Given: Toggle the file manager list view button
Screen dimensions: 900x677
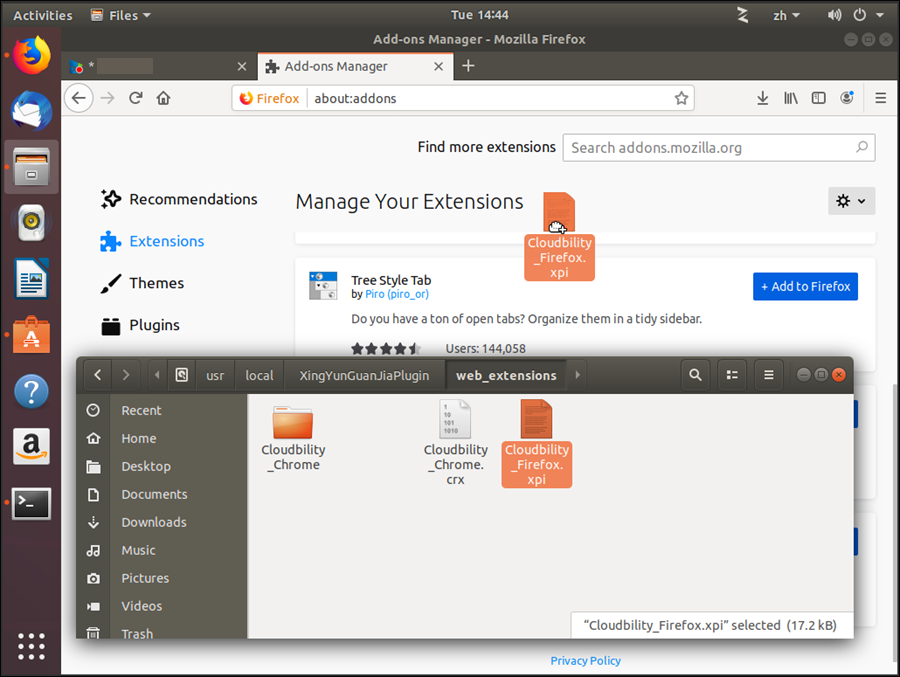Looking at the screenshot, I should tap(732, 375).
